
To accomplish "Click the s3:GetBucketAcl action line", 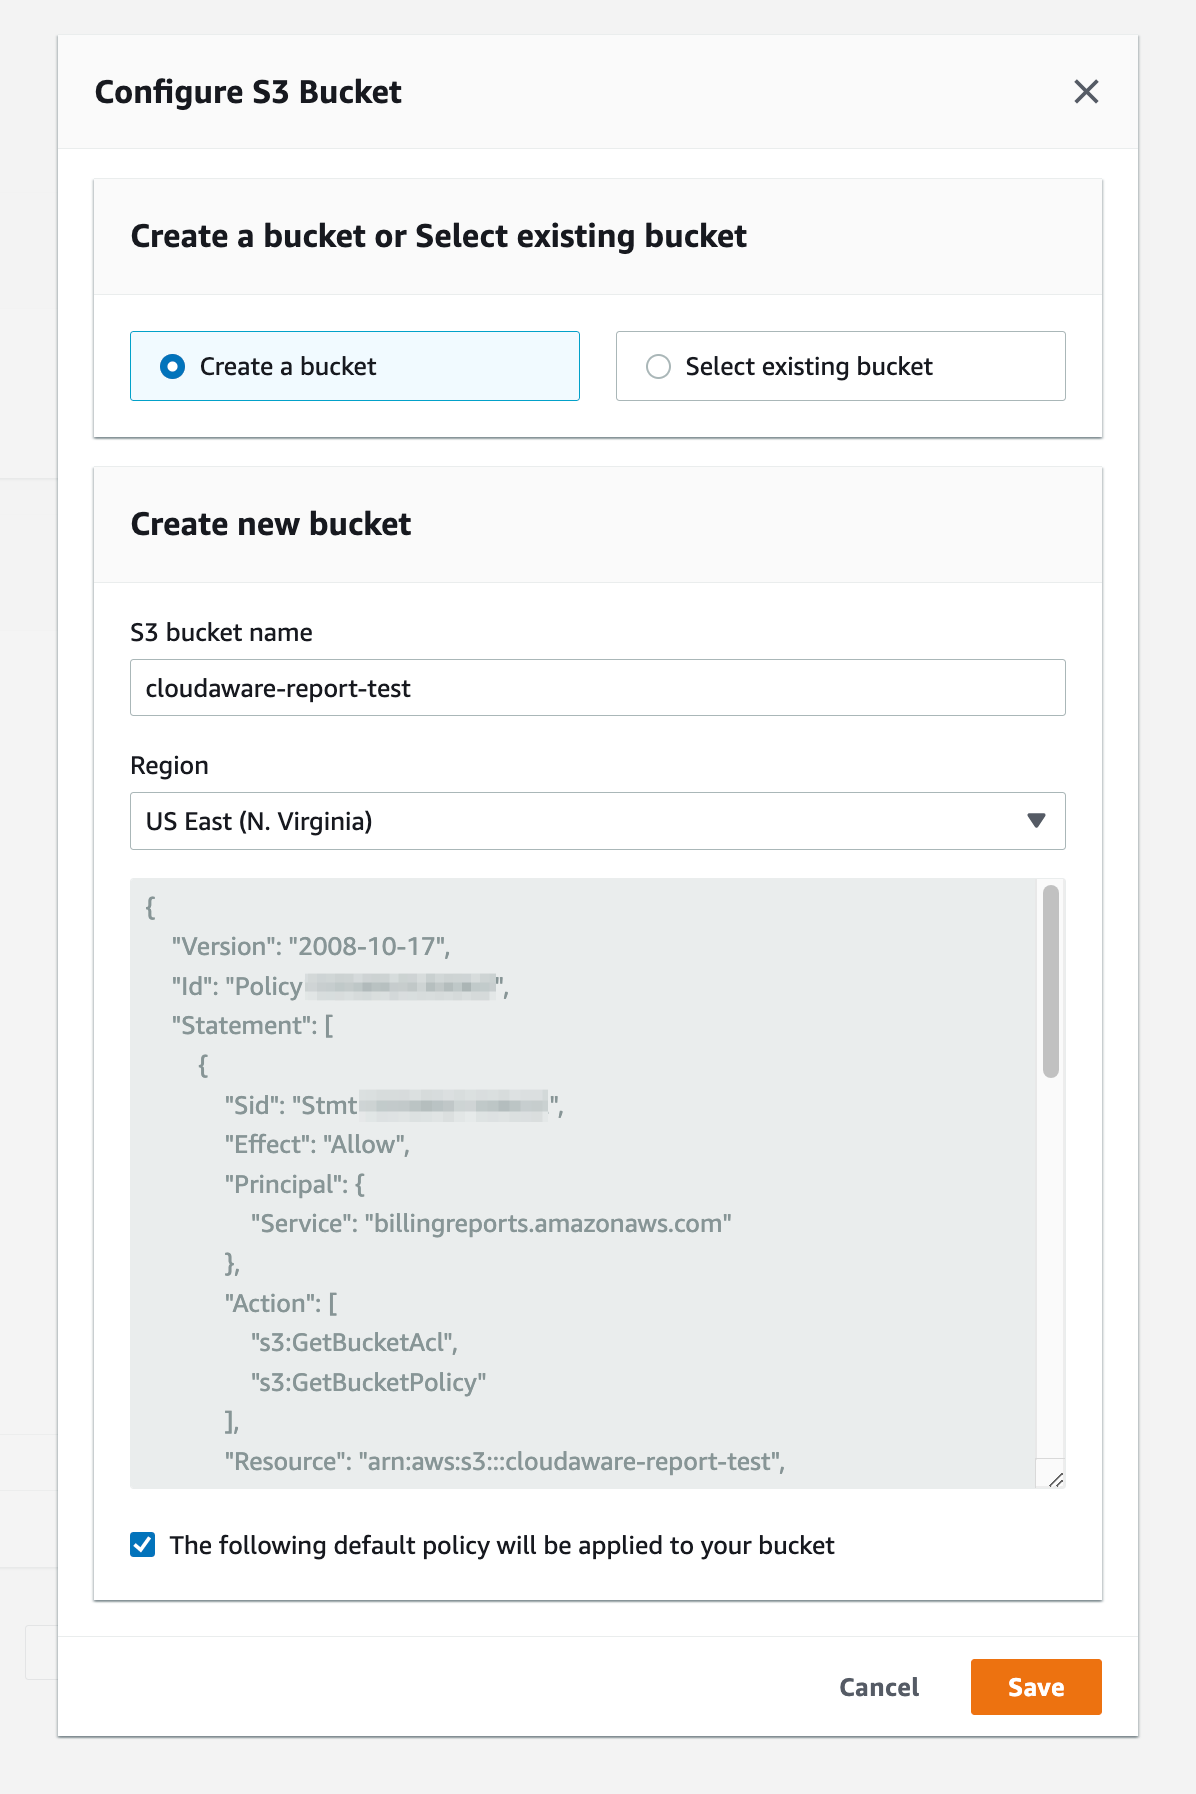I will tap(354, 1343).
